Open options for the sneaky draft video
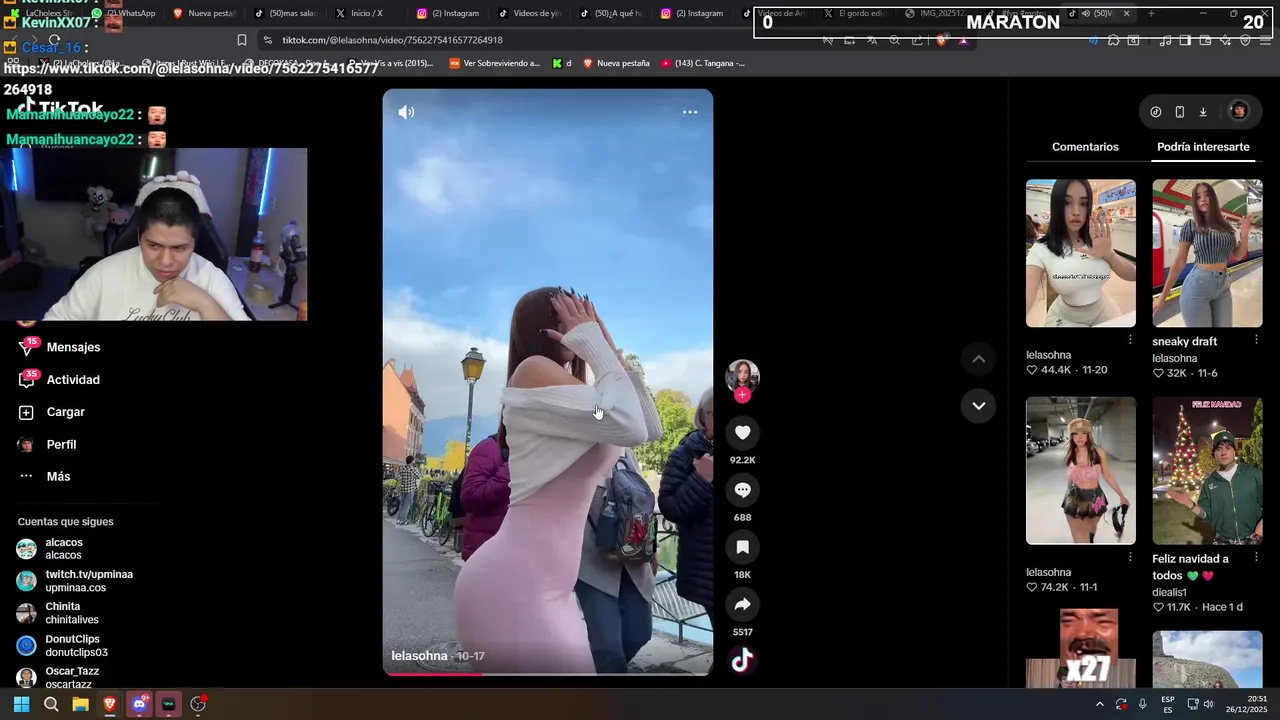The width and height of the screenshot is (1280, 720). pyautogui.click(x=1257, y=340)
